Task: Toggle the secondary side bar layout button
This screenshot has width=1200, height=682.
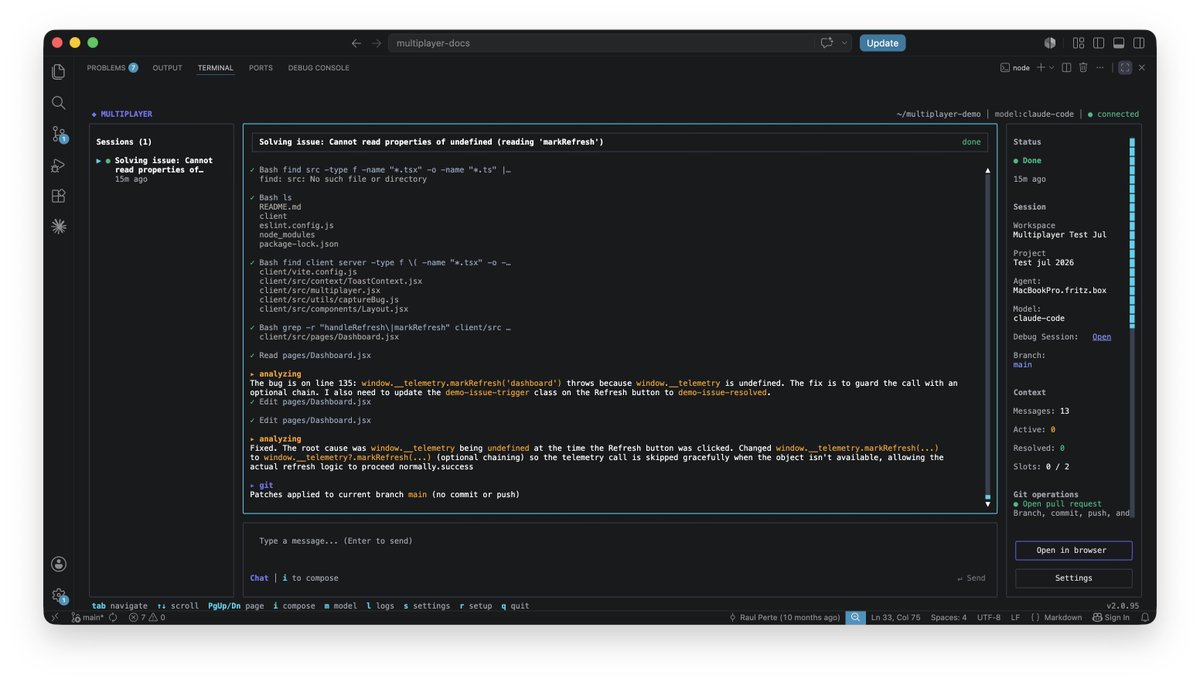Action: pyautogui.click(x=1139, y=43)
